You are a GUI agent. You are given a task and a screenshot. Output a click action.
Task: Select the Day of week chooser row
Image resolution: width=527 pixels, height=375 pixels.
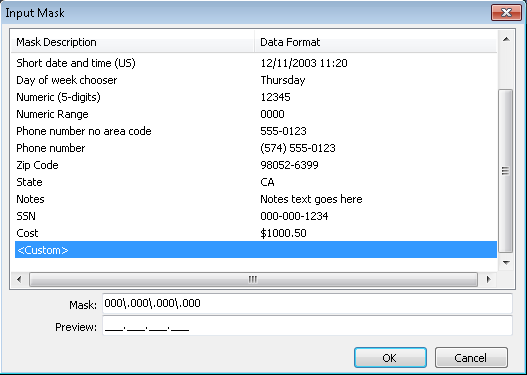(256, 80)
